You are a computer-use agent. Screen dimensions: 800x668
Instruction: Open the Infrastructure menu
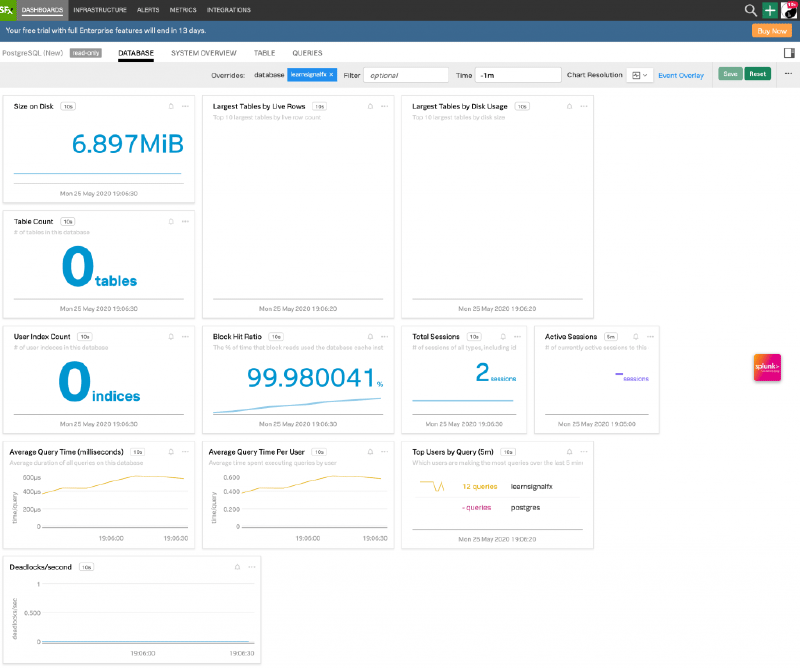(x=100, y=10)
